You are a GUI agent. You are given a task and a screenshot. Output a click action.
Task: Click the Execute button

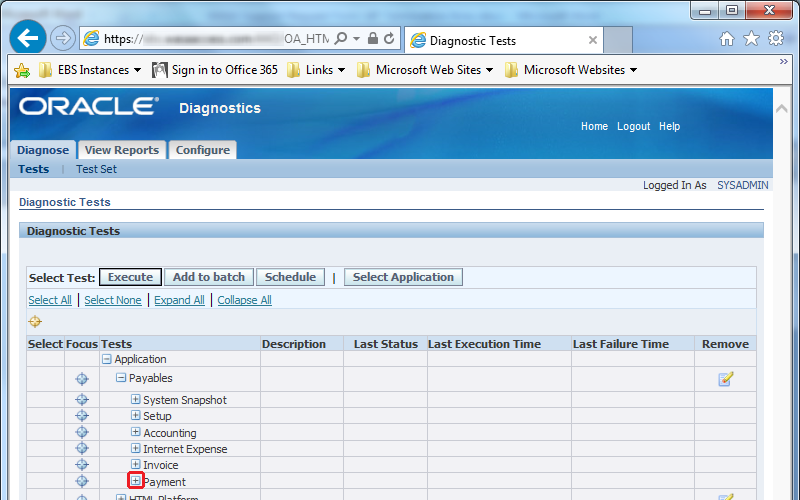tap(131, 277)
